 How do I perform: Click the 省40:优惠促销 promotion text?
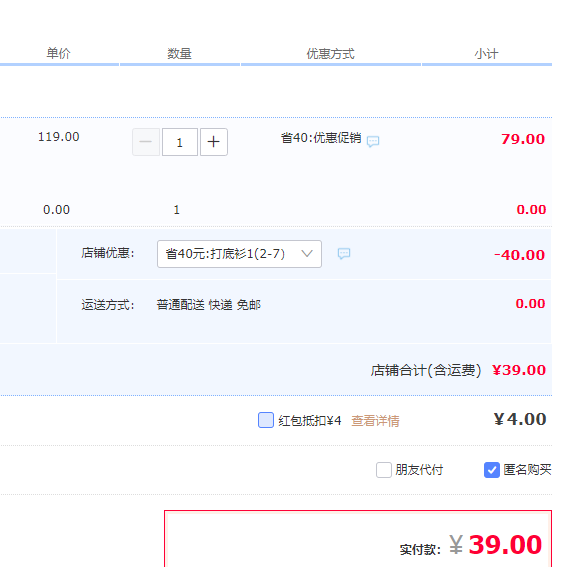tap(321, 138)
